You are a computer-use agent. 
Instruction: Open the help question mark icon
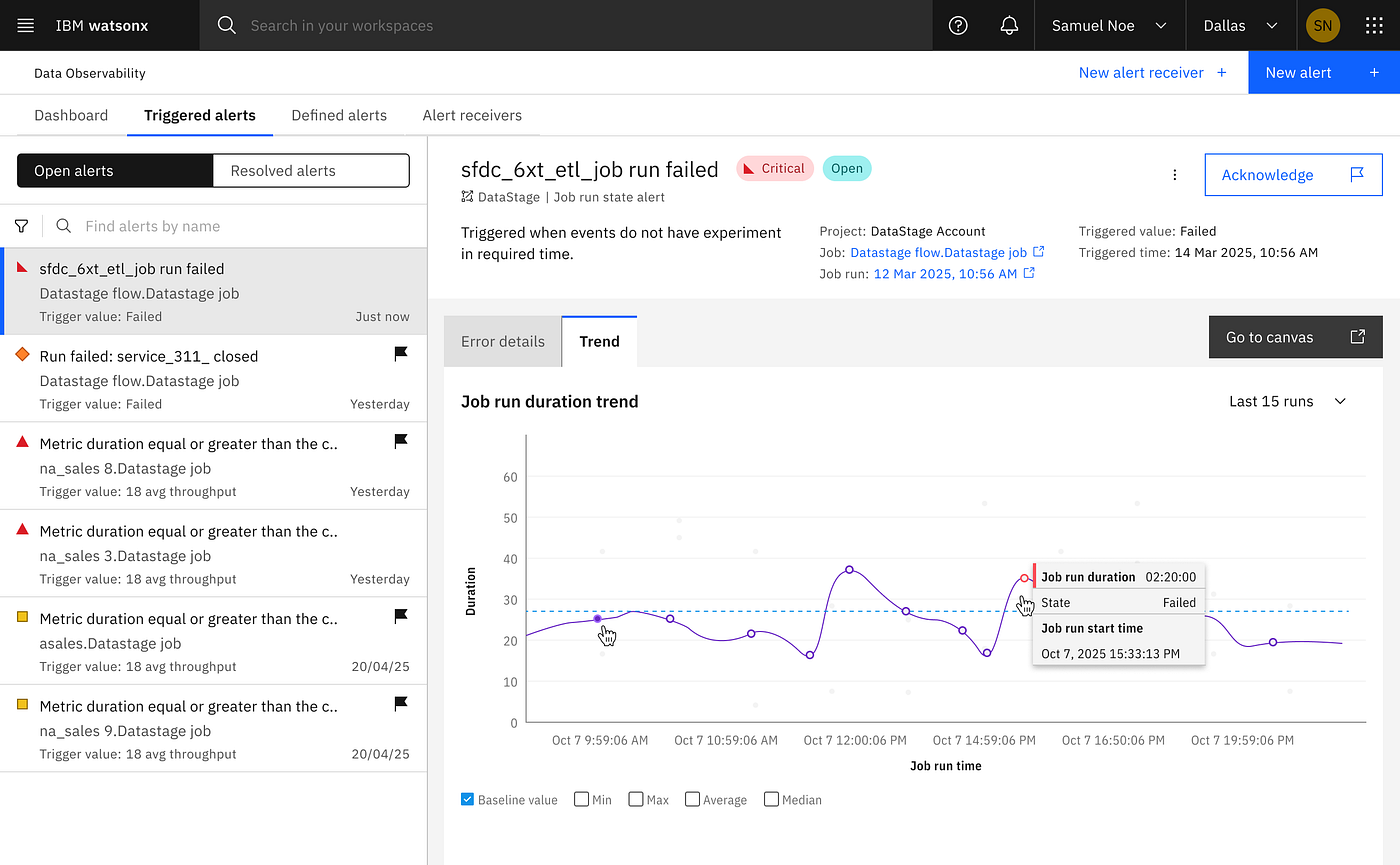[958, 25]
